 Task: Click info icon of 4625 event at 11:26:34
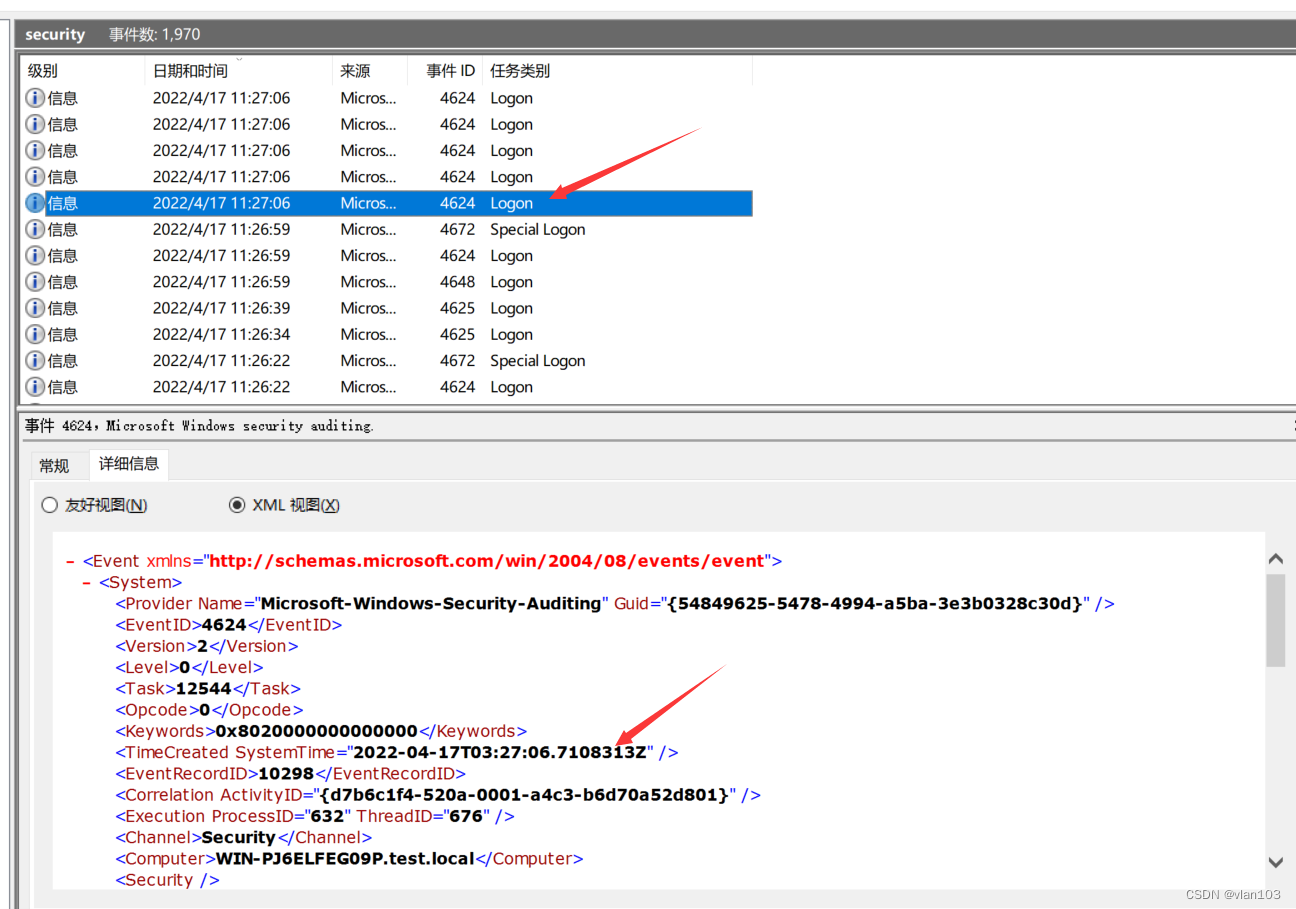point(35,334)
